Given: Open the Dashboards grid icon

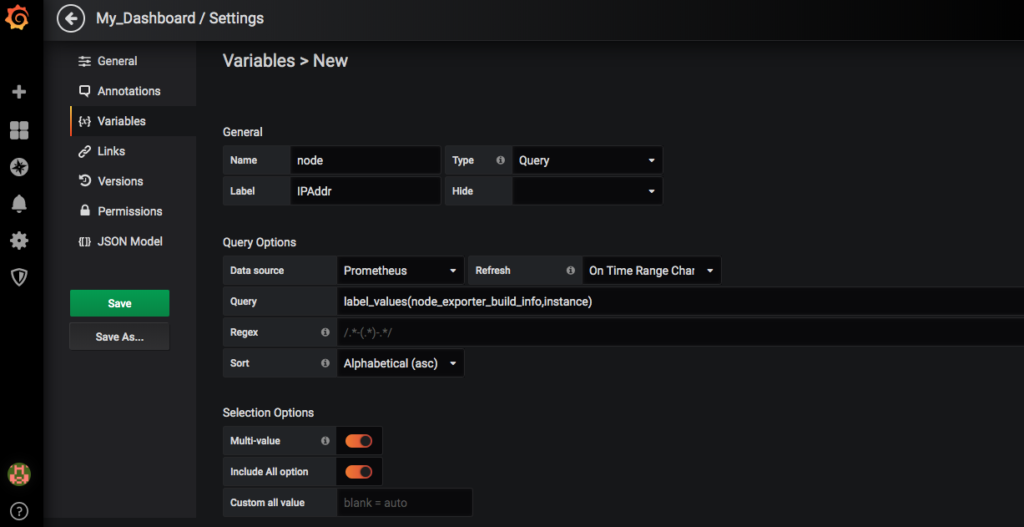Looking at the screenshot, I should tap(19, 130).
